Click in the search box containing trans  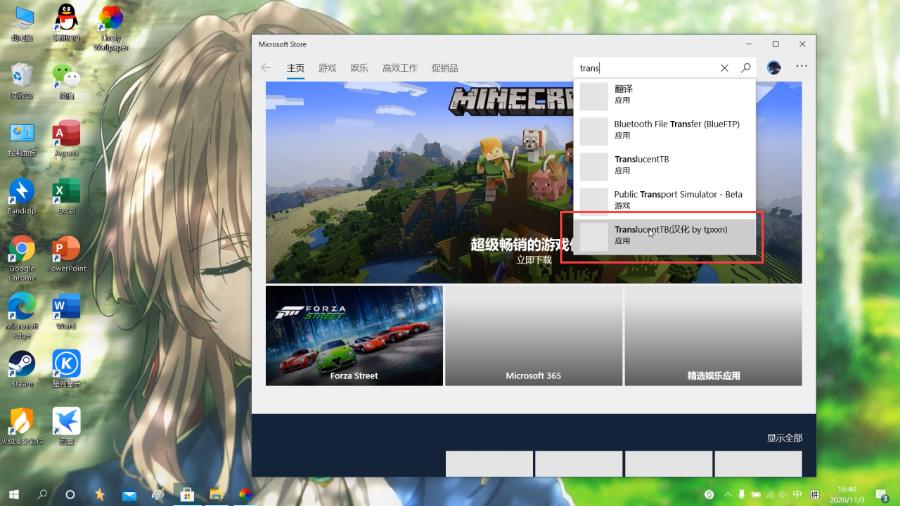click(x=645, y=68)
